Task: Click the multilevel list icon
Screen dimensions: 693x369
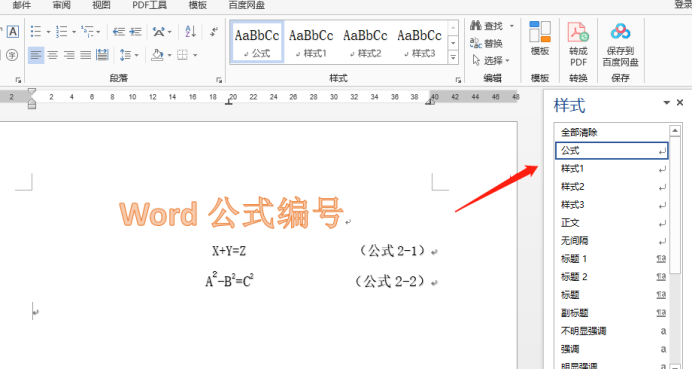Action: click(x=88, y=31)
